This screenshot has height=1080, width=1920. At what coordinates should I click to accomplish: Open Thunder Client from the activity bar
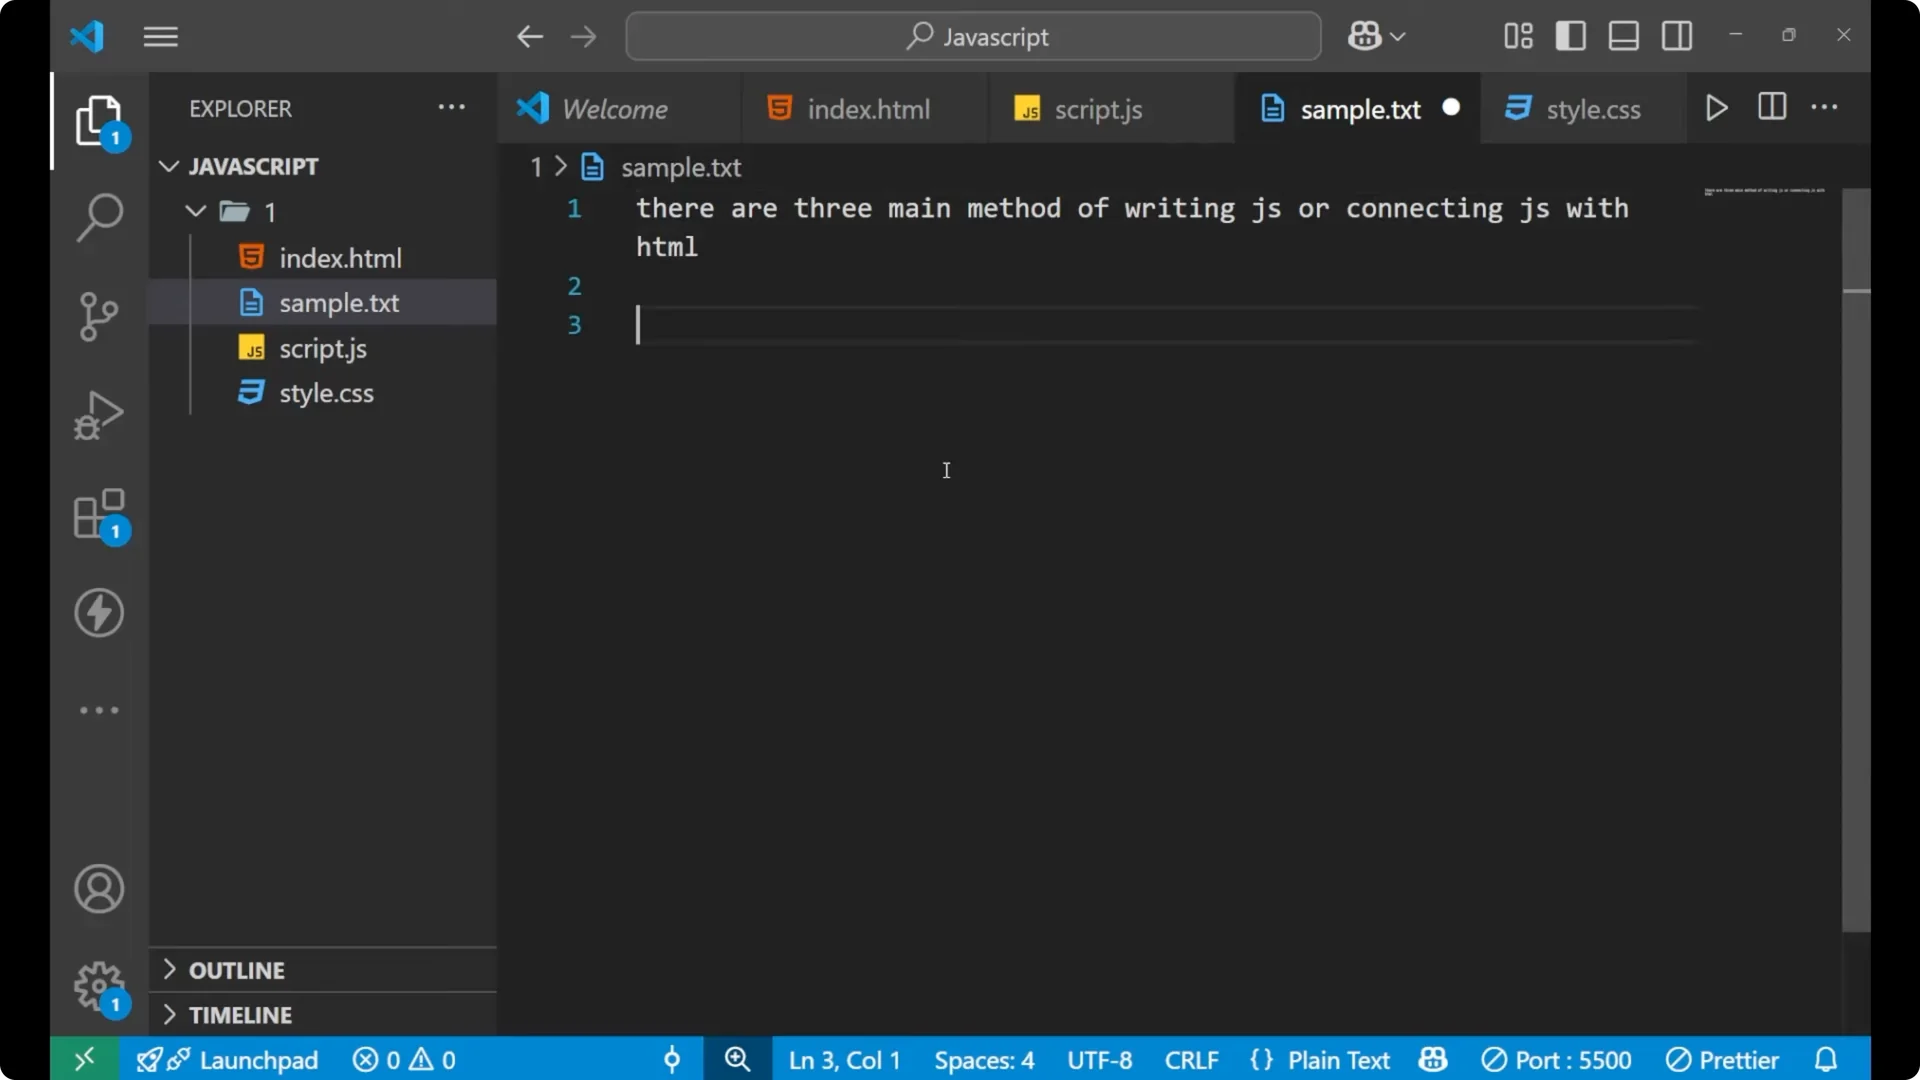[98, 613]
